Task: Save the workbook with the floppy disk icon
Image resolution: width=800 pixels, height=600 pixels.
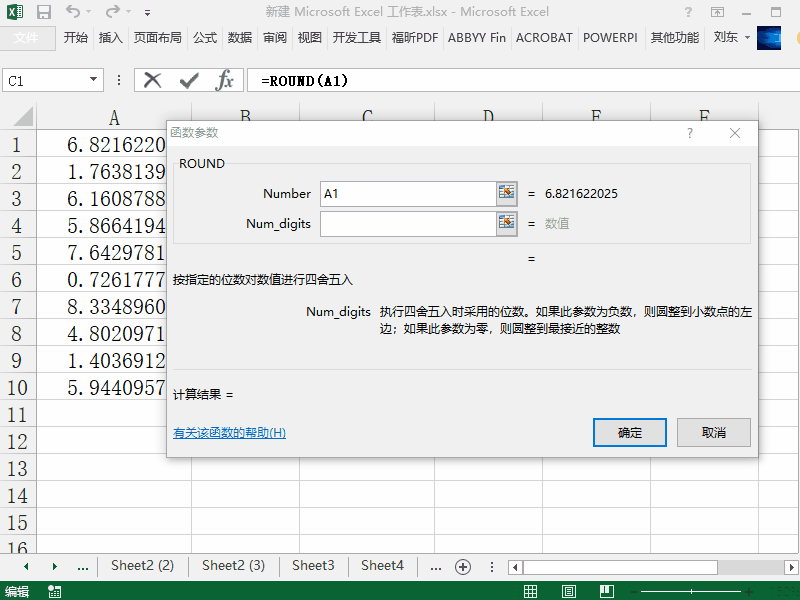Action: click(44, 12)
